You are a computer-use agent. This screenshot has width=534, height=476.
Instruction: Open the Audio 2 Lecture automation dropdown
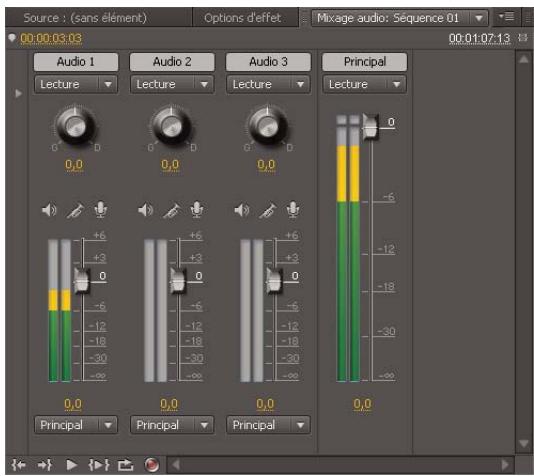[x=172, y=84]
